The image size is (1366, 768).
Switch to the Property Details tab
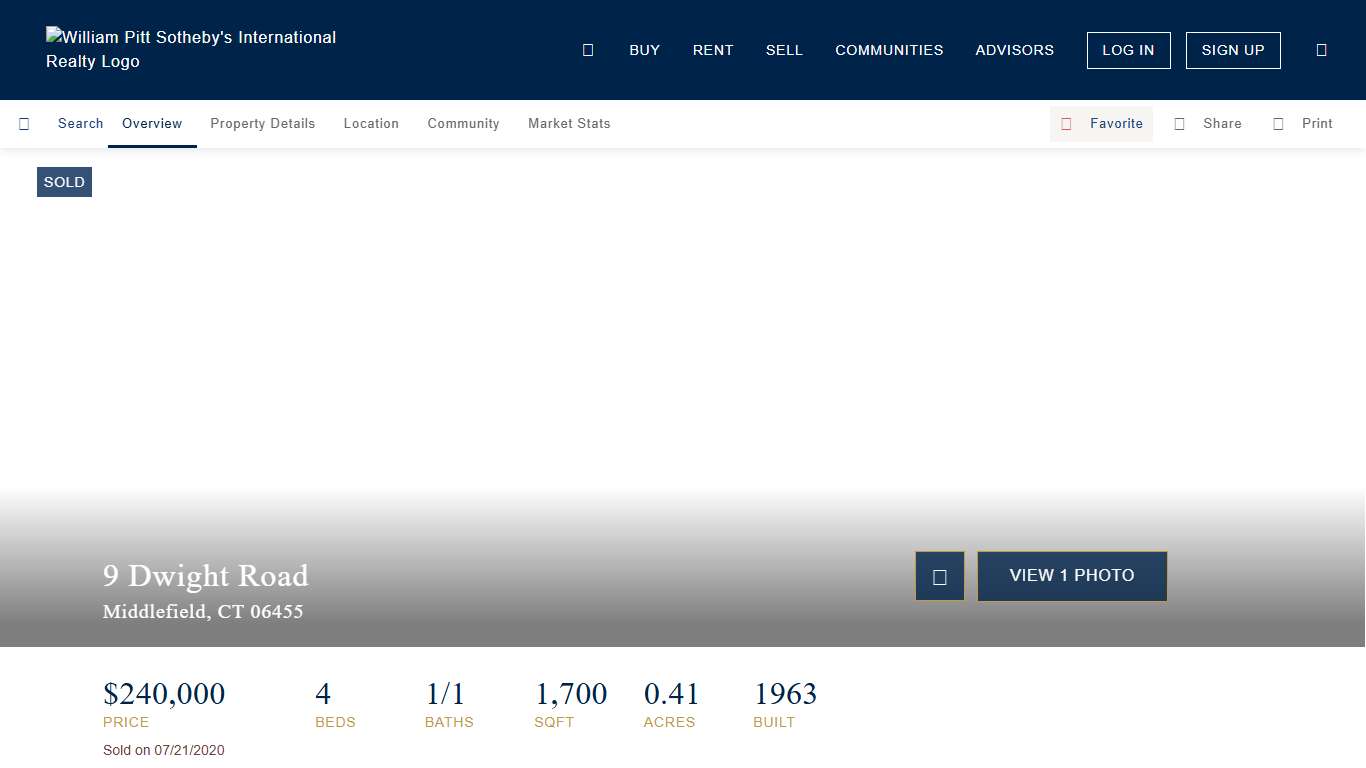[x=262, y=124]
